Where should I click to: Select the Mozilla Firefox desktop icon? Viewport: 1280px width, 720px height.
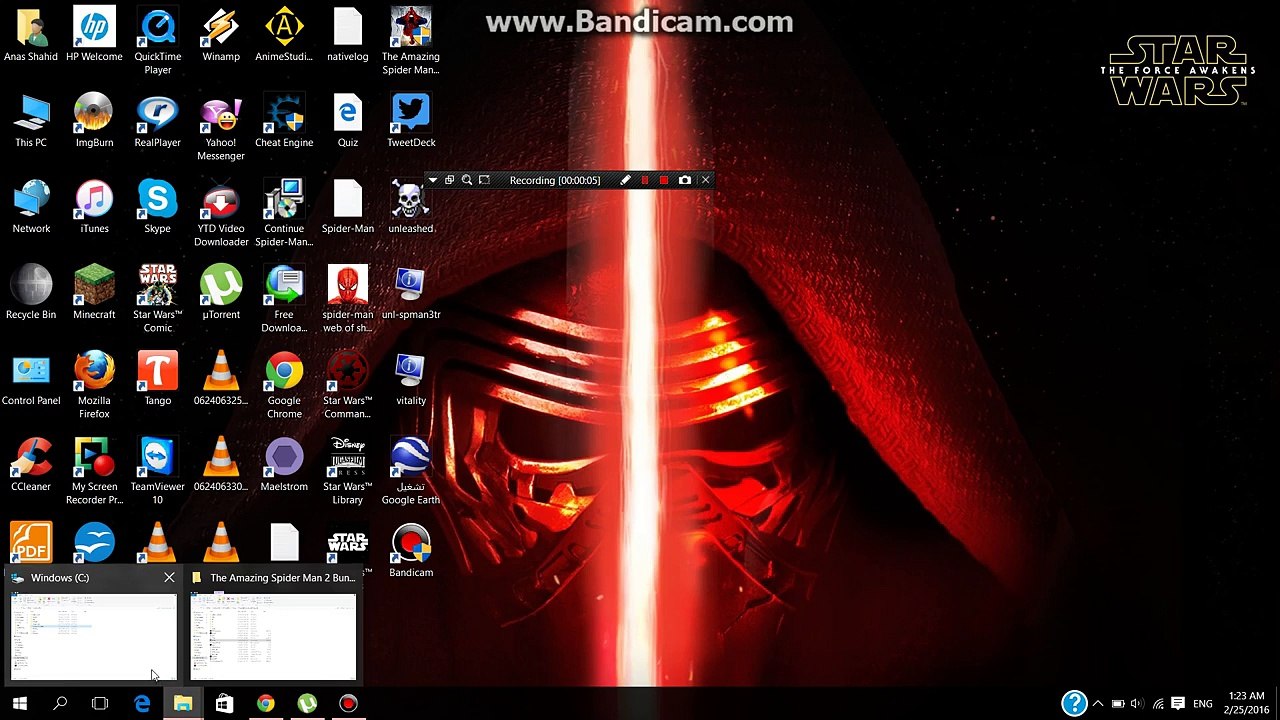[94, 385]
